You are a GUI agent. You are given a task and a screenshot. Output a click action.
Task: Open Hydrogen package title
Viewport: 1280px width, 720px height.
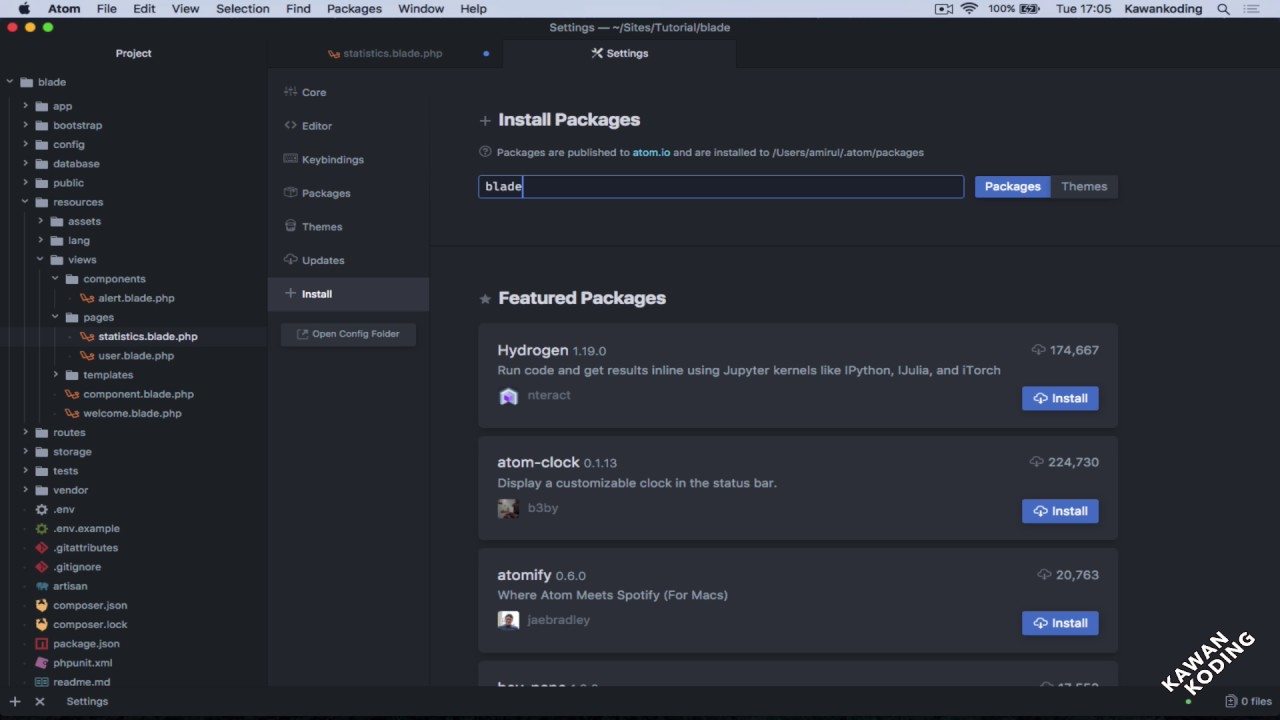click(533, 350)
